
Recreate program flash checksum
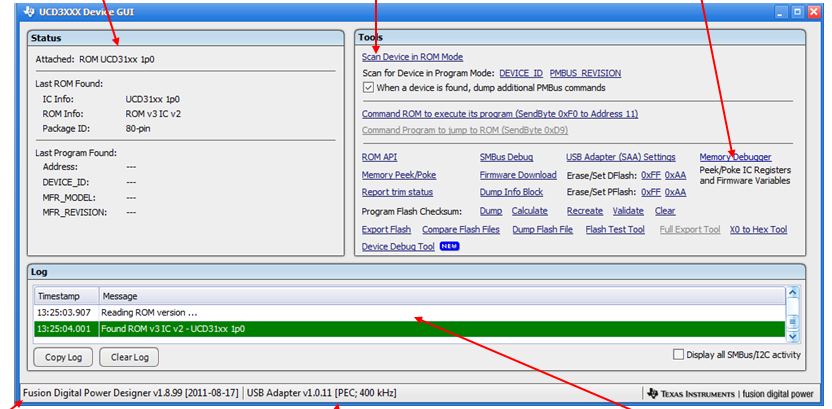(585, 211)
